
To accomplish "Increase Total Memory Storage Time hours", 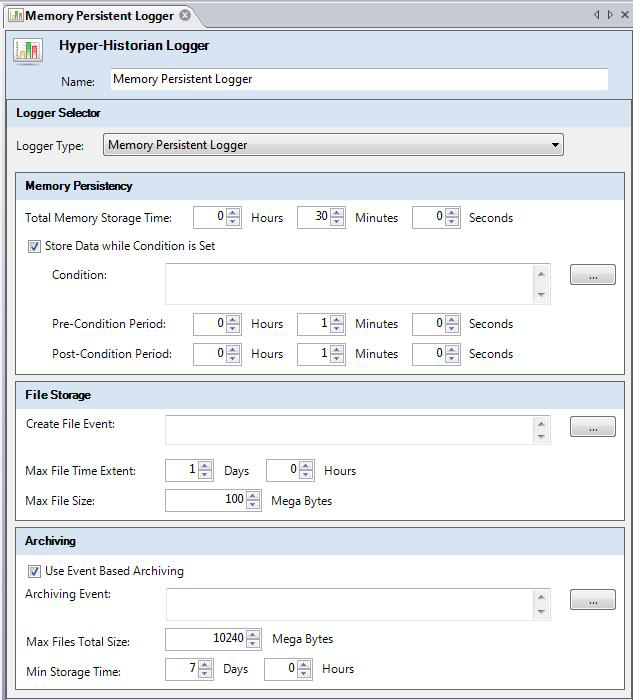I will tap(233, 213).
